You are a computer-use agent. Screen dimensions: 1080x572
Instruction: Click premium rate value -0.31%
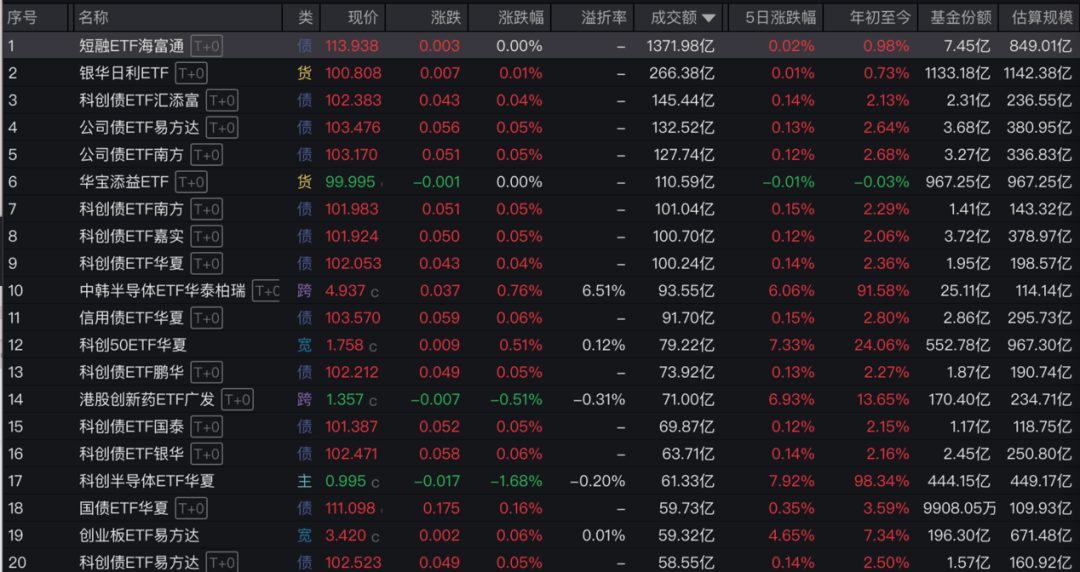(x=599, y=400)
